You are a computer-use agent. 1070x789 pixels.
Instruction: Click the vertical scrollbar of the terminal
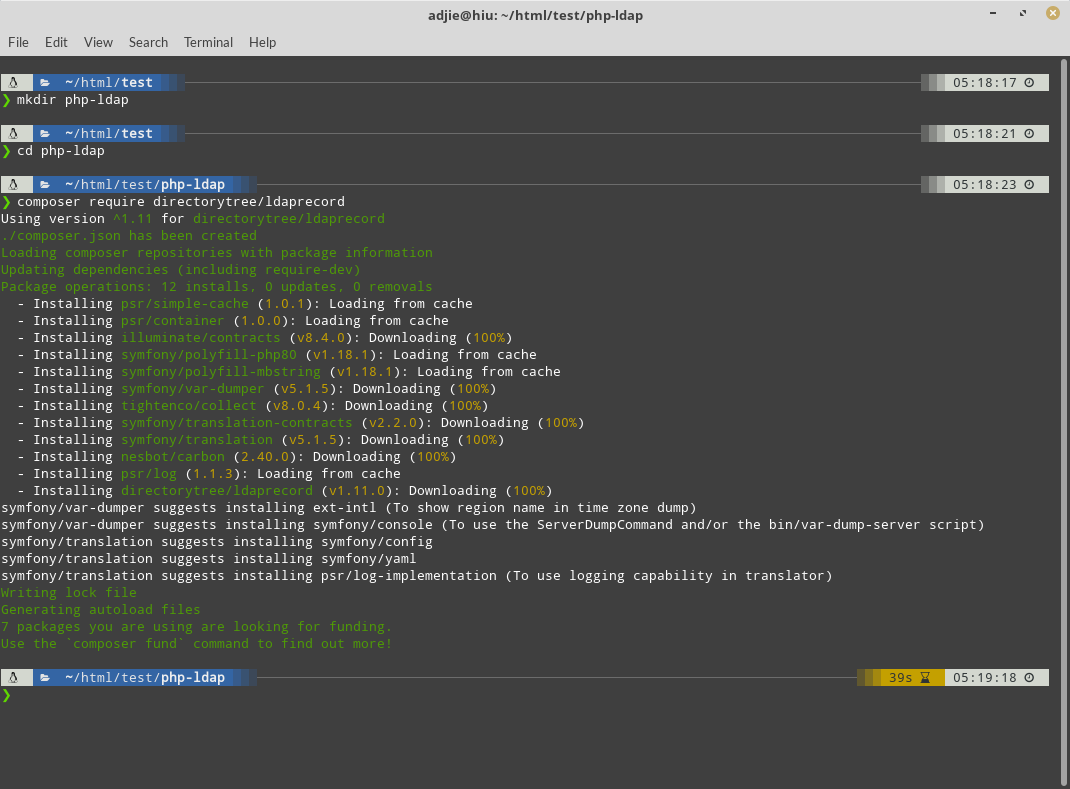coord(1063,422)
